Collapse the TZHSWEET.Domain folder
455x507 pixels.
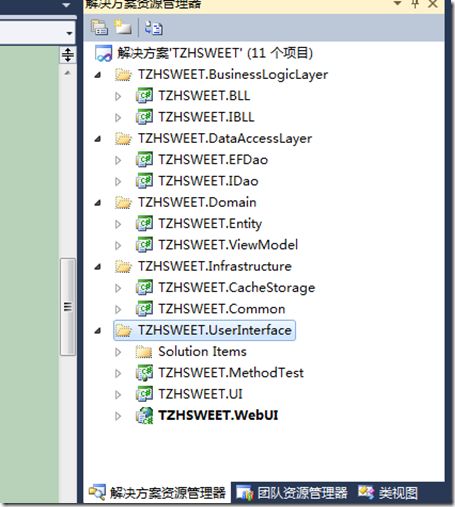pos(98,203)
